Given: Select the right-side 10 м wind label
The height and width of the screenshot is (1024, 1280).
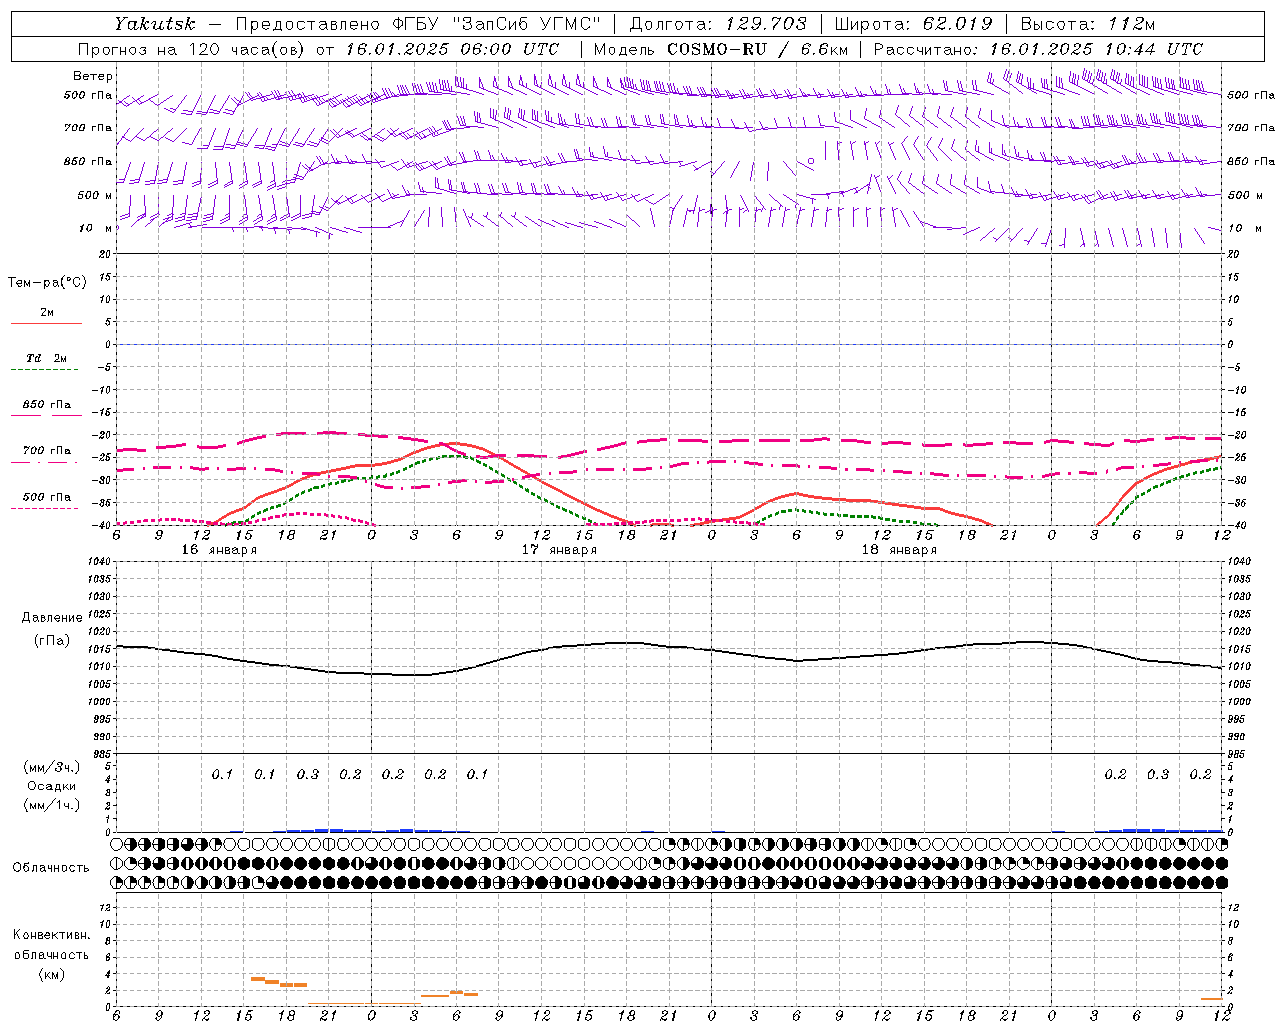Looking at the screenshot, I should tap(1245, 228).
